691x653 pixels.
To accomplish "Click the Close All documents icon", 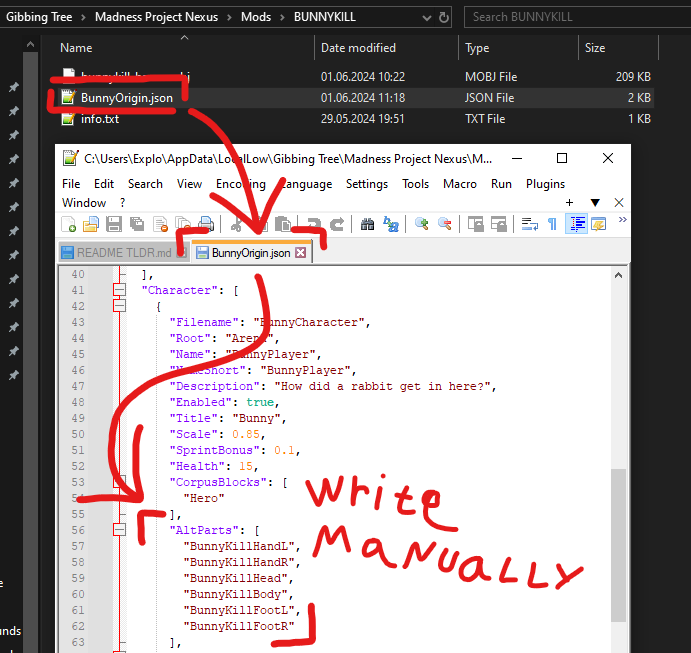I will (183, 224).
